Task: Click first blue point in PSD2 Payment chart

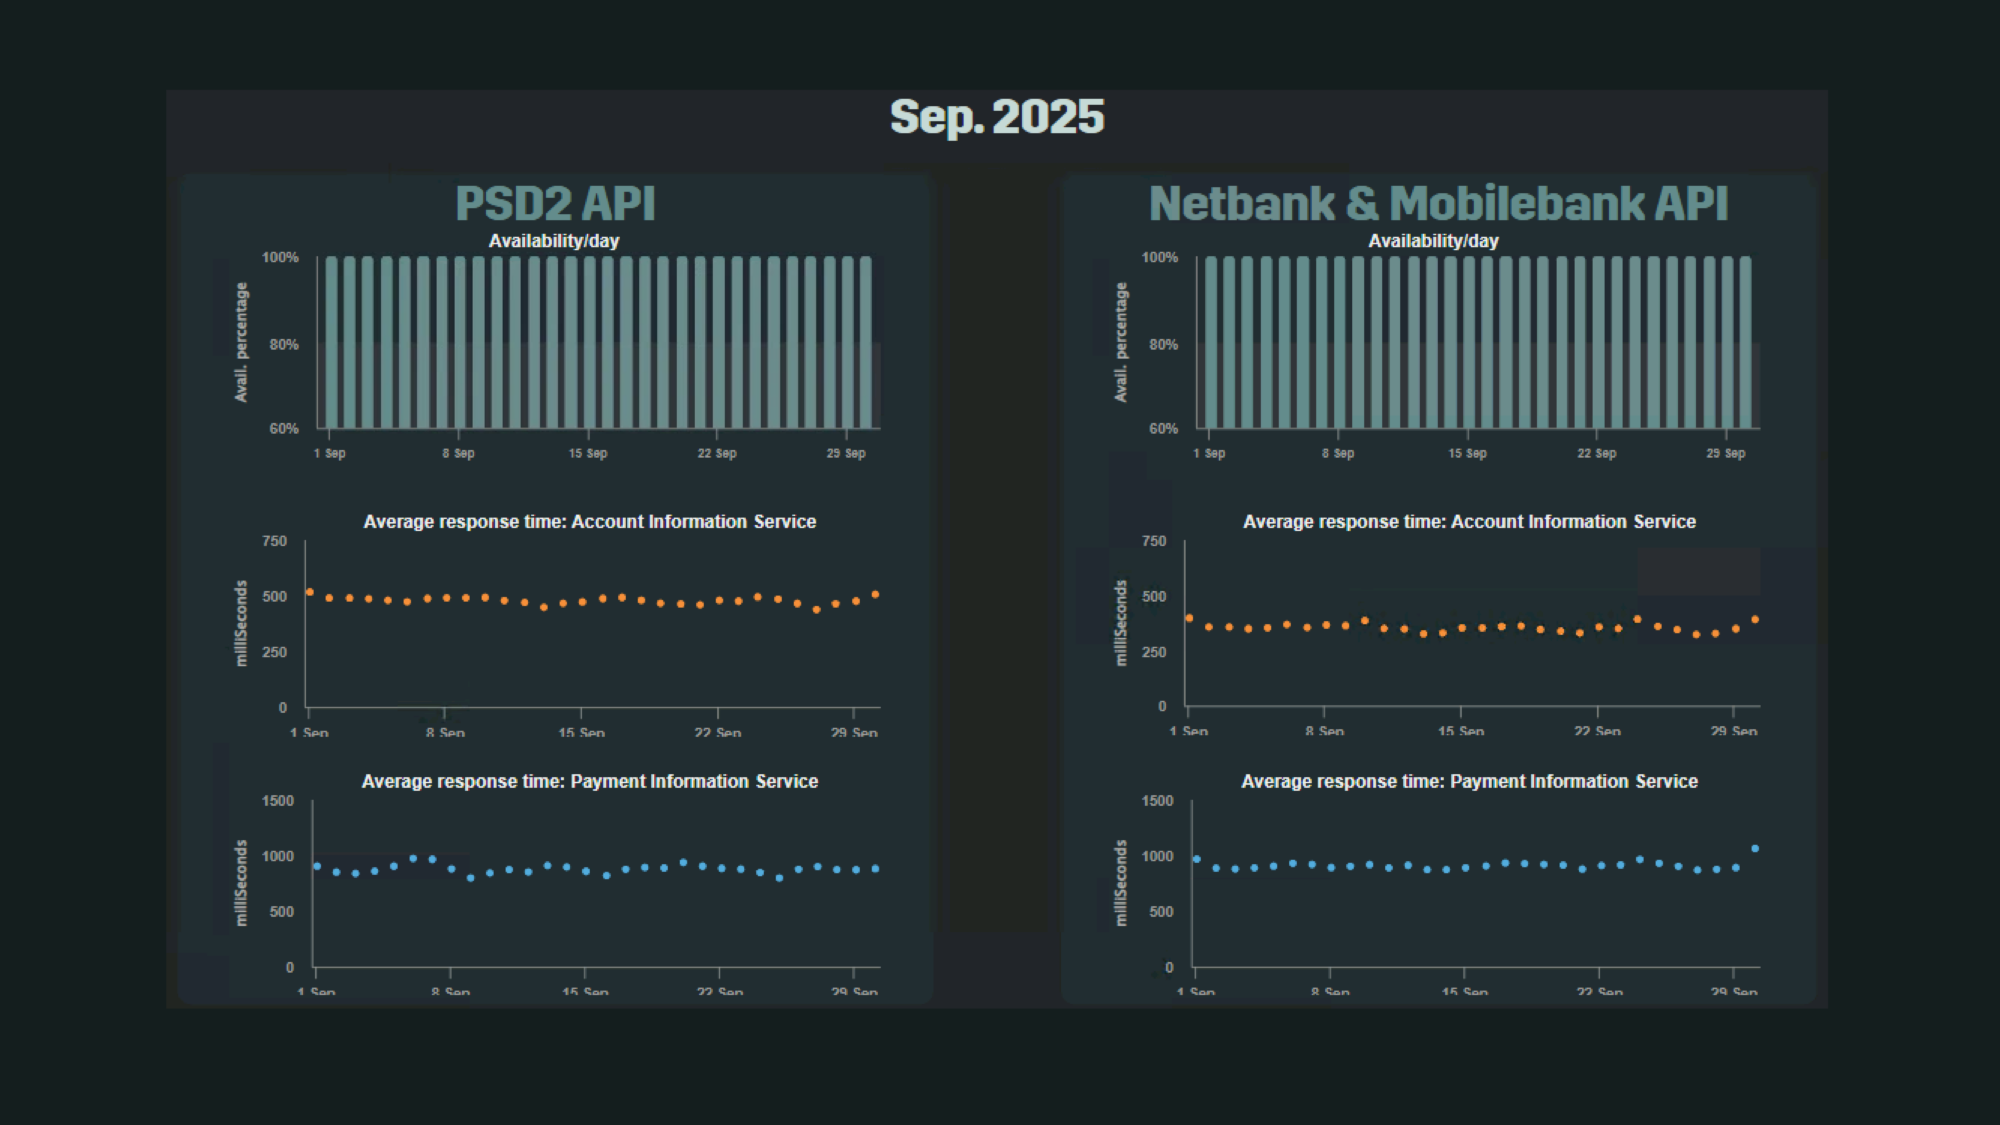Action: tap(317, 867)
